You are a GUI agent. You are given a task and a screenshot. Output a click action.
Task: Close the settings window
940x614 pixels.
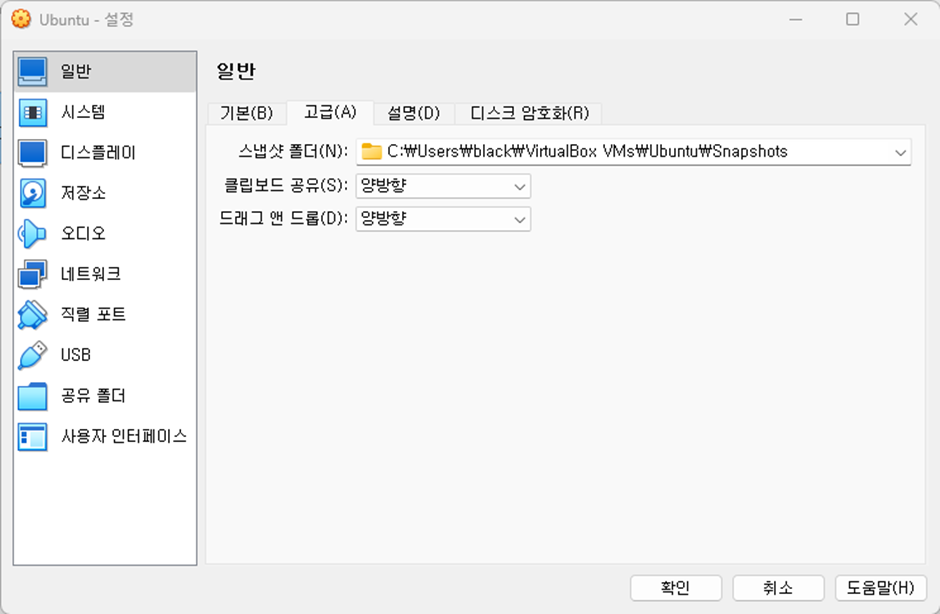(911, 19)
